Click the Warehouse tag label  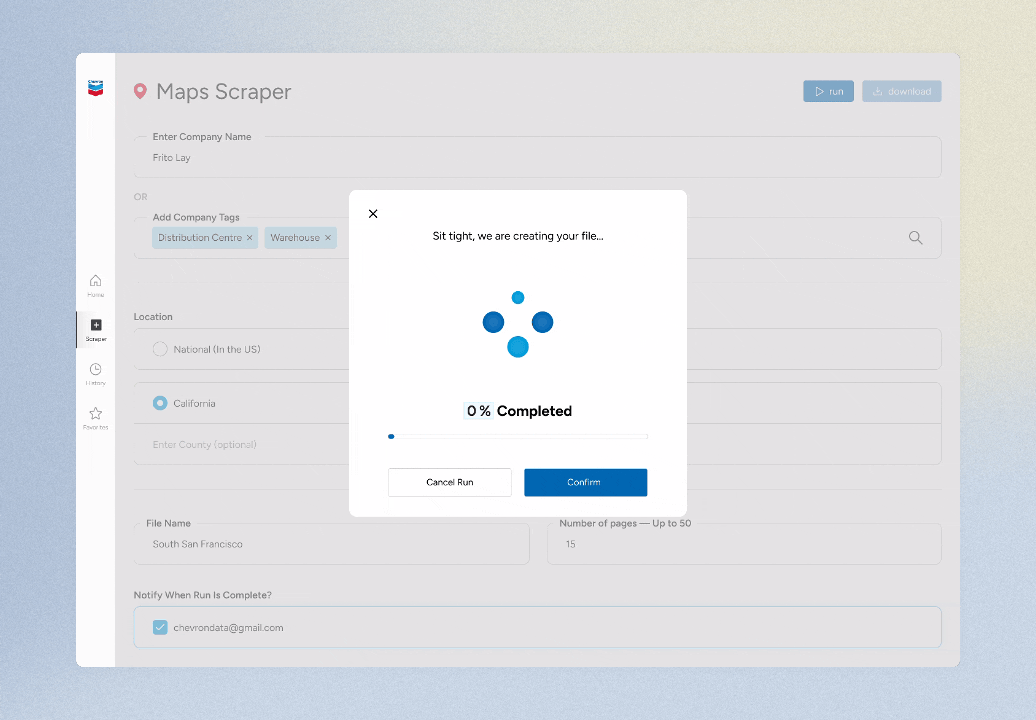pyautogui.click(x=295, y=238)
